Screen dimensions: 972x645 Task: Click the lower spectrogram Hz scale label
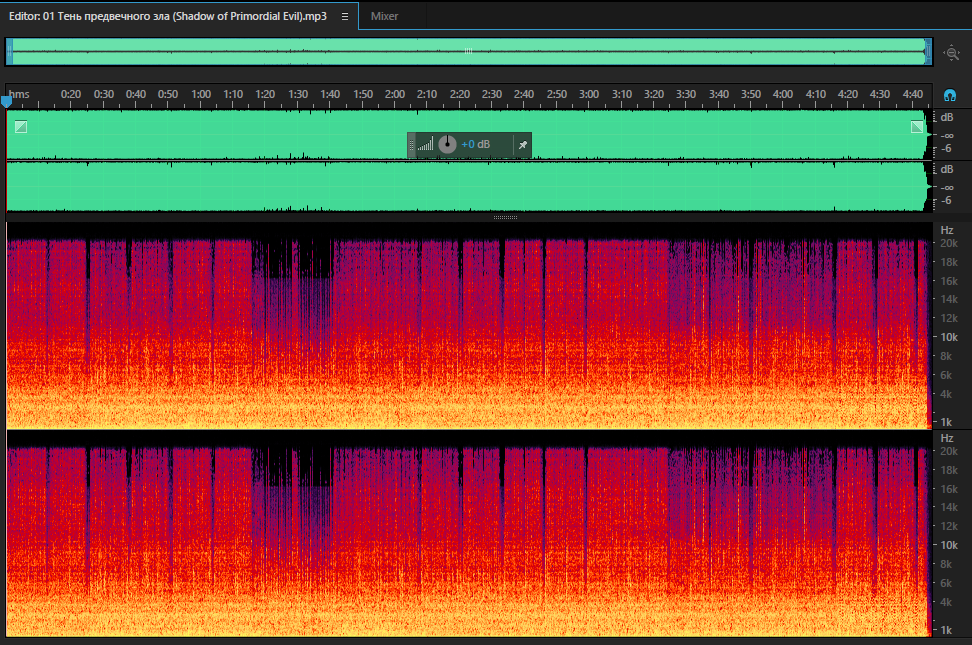[947, 438]
